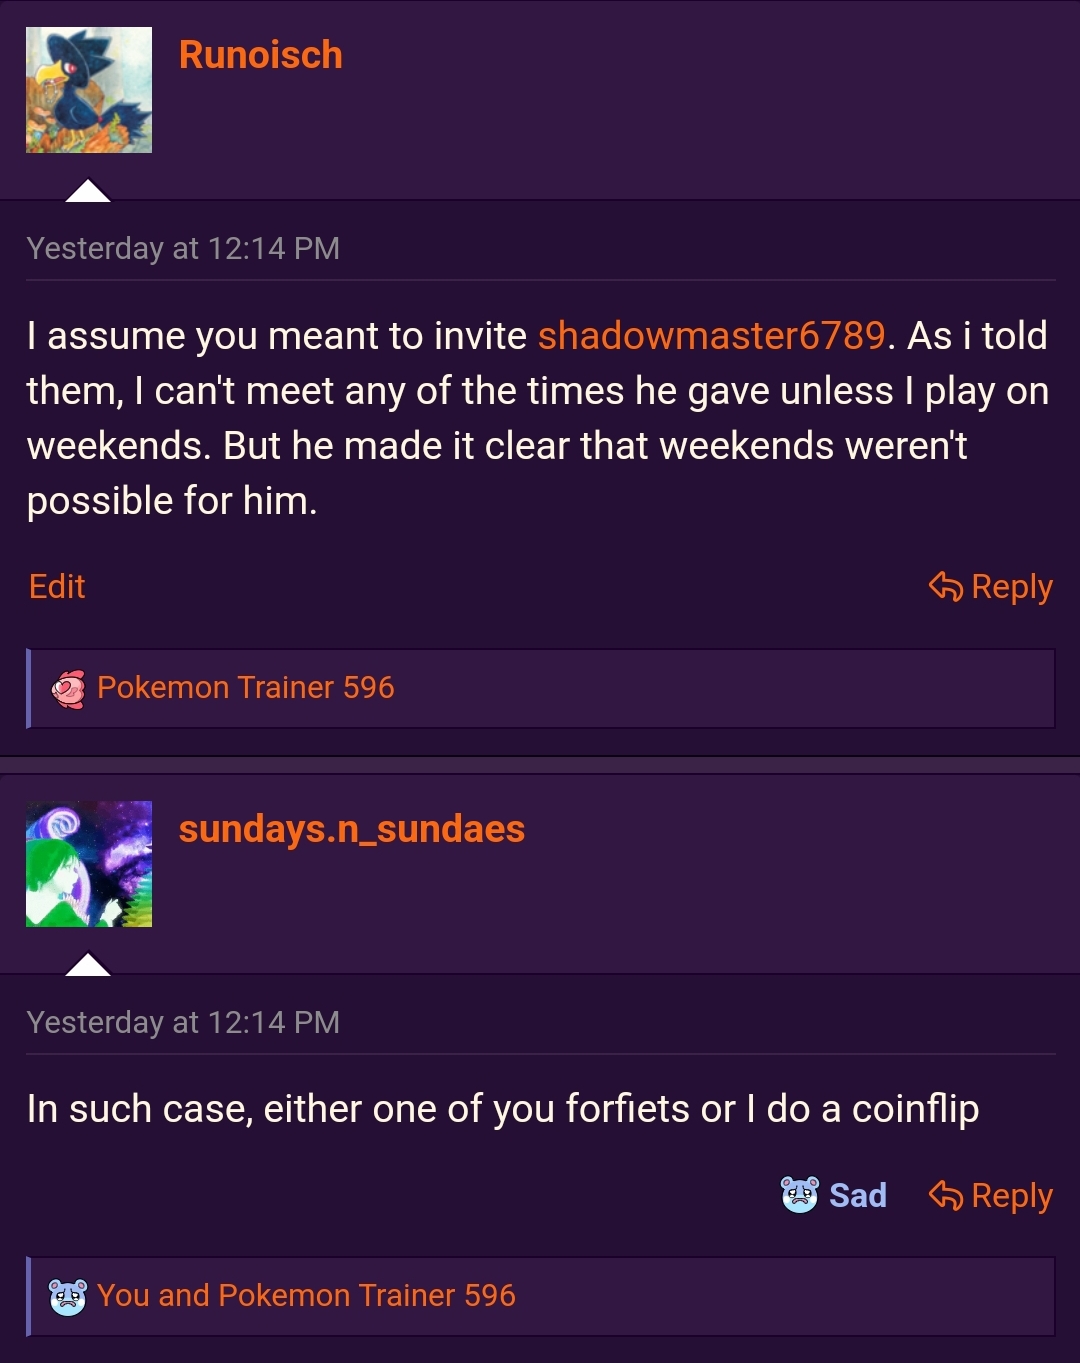This screenshot has height=1363, width=1080.
Task: Click the pointer arrow under sundays.n_sundaes' avatar
Action: pyautogui.click(x=88, y=964)
